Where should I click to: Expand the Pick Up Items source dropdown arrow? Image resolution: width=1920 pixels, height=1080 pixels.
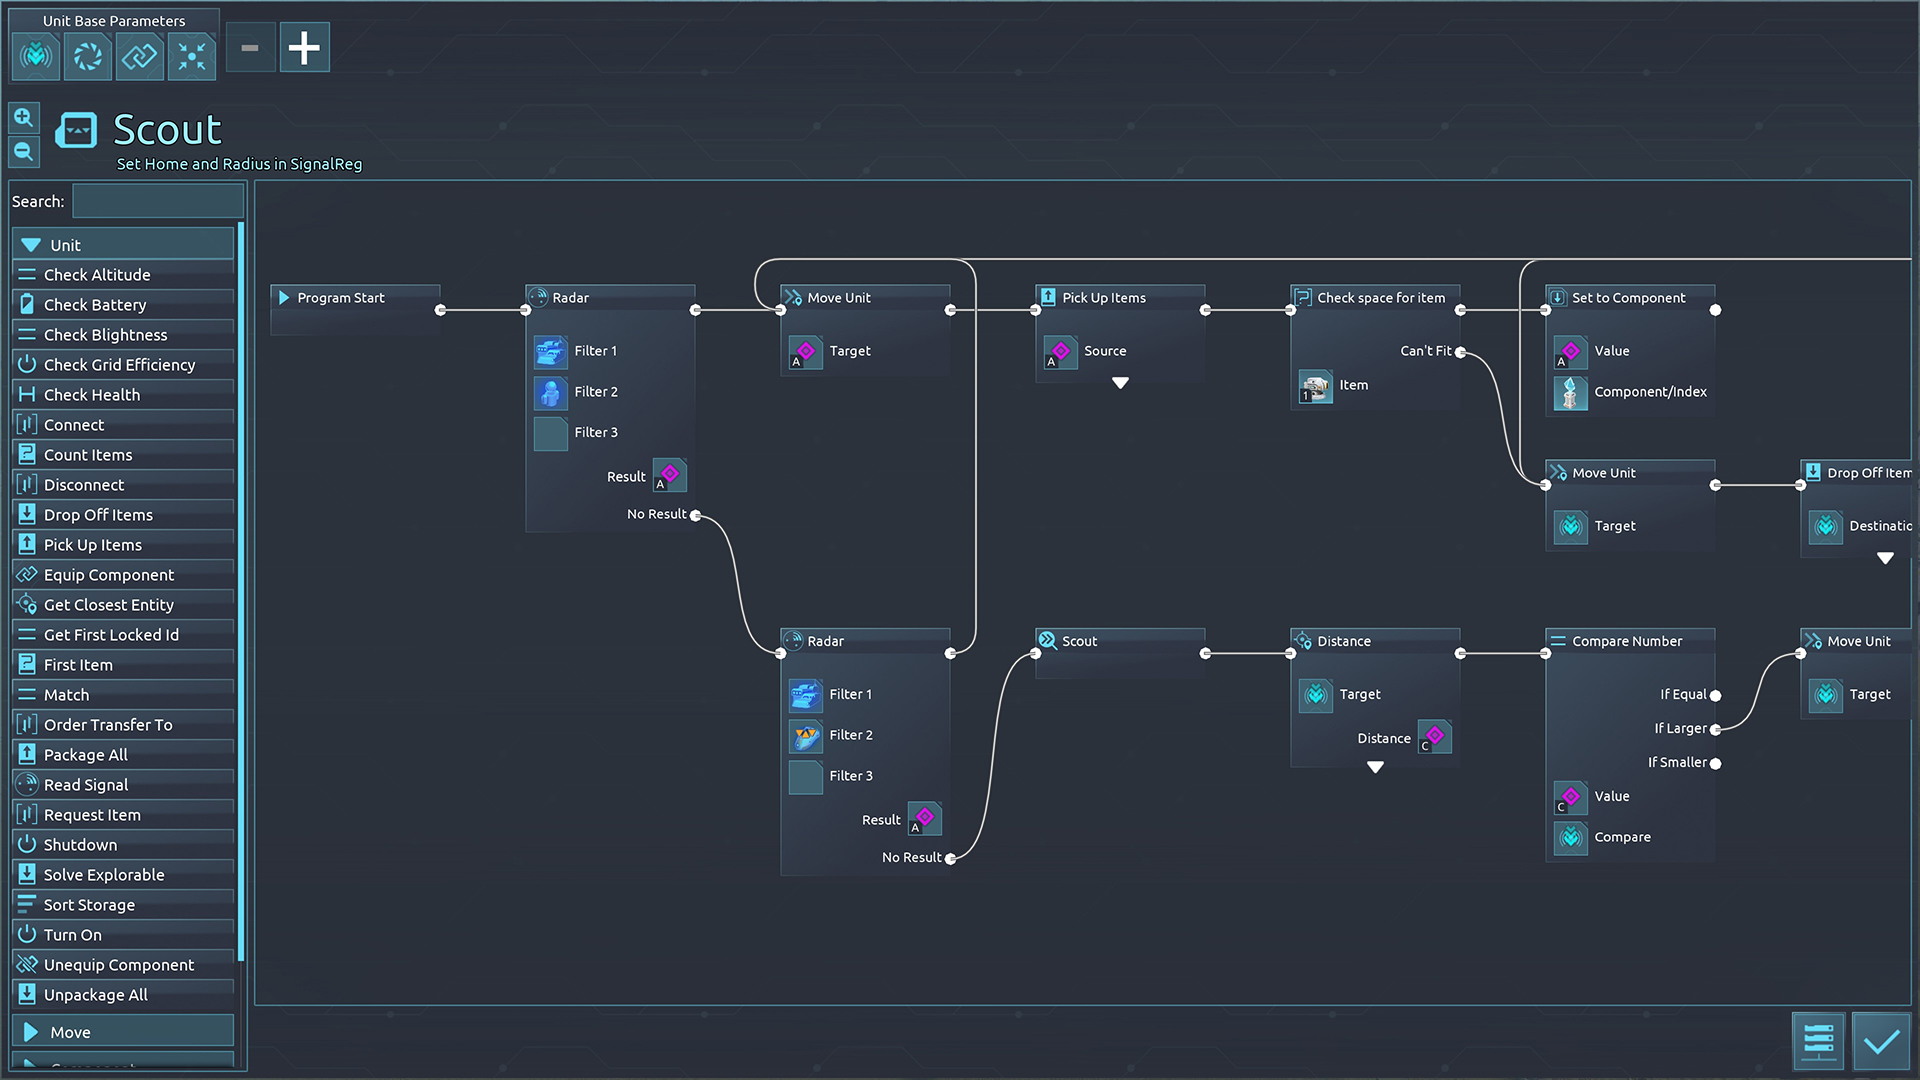[x=1121, y=384]
